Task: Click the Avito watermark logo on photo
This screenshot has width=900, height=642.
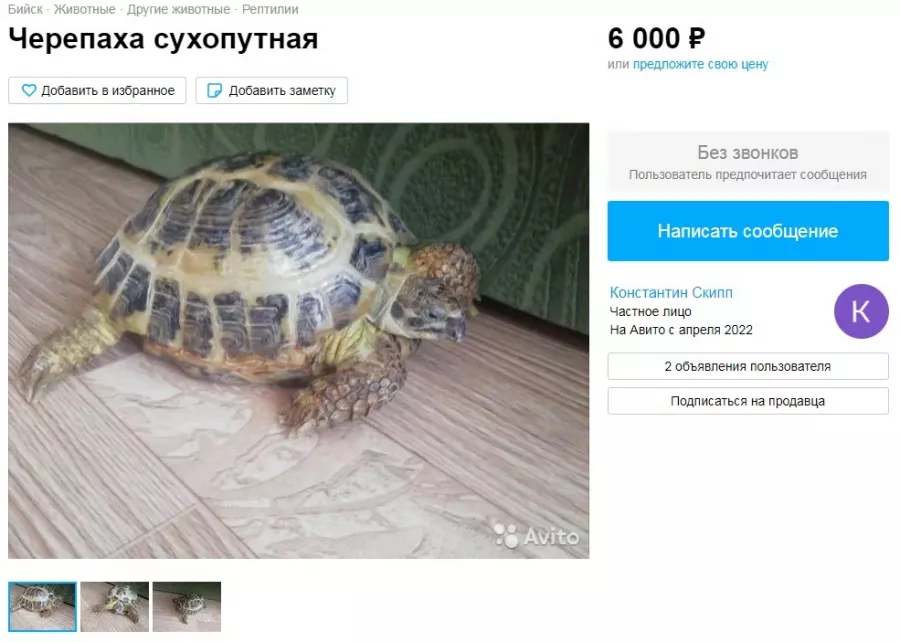Action: pos(537,536)
